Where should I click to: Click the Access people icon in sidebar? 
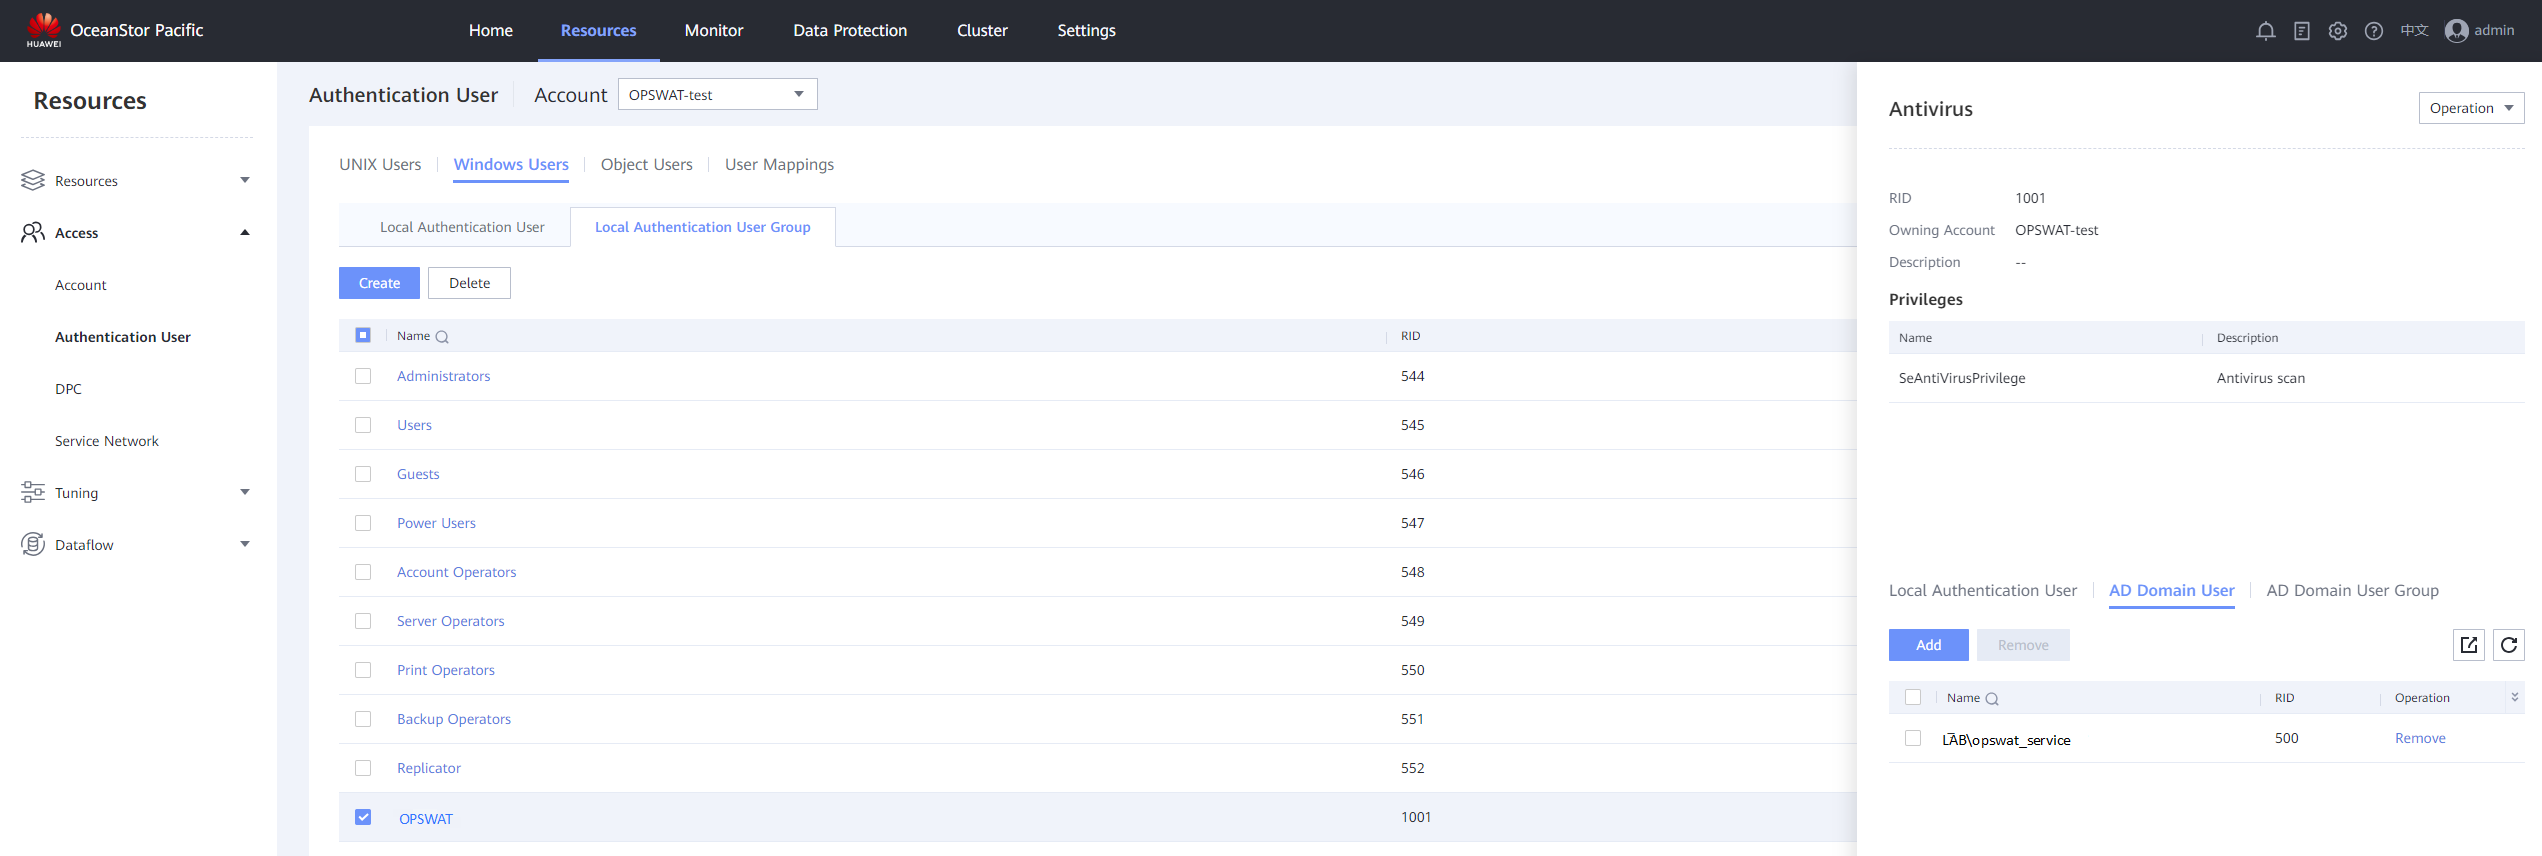pos(33,232)
